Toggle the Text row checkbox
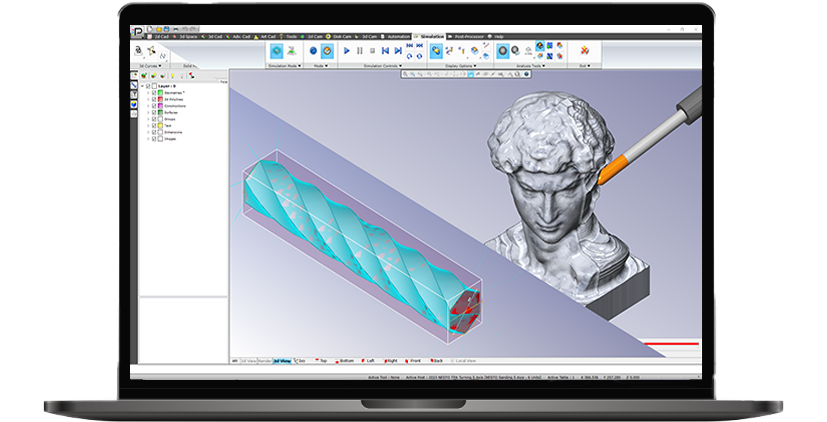Screen dimensions: 827x422 pyautogui.click(x=154, y=126)
